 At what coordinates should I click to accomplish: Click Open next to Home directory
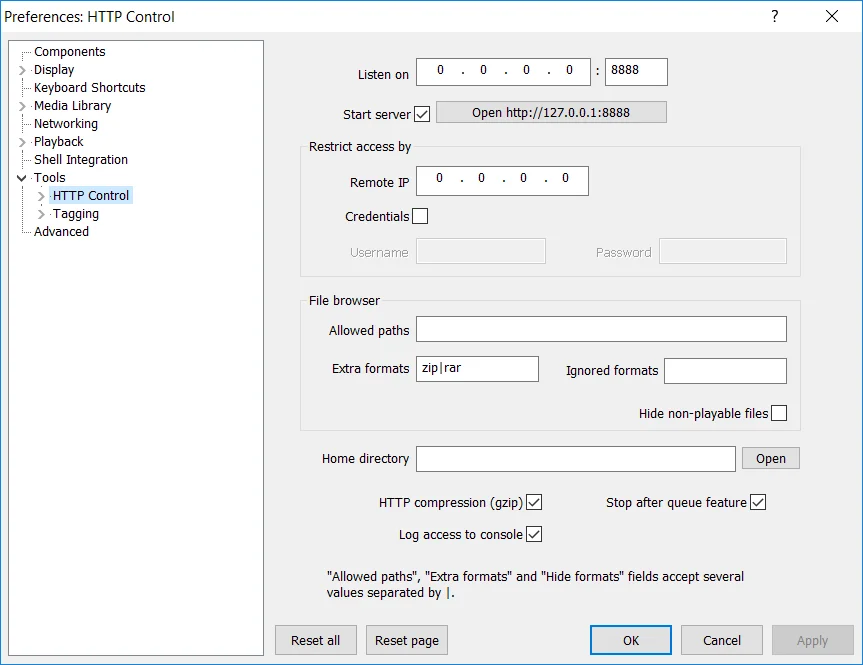770,458
